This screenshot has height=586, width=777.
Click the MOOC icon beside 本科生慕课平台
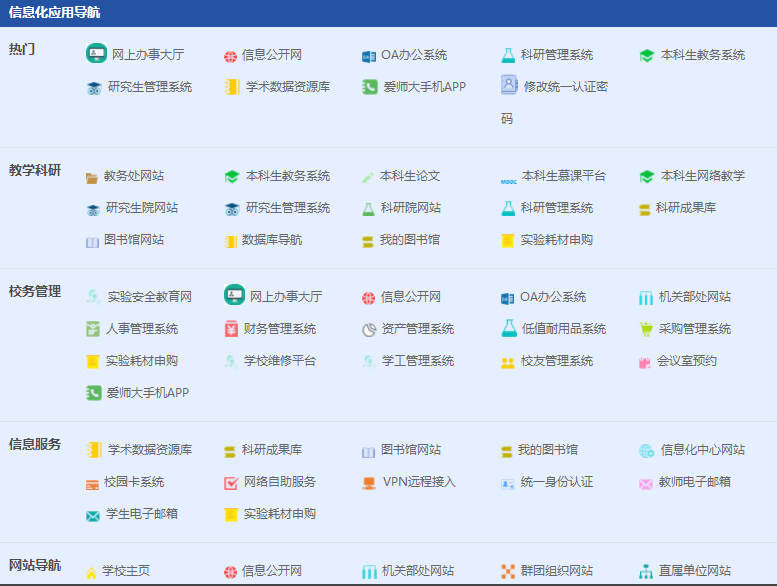[x=508, y=182]
